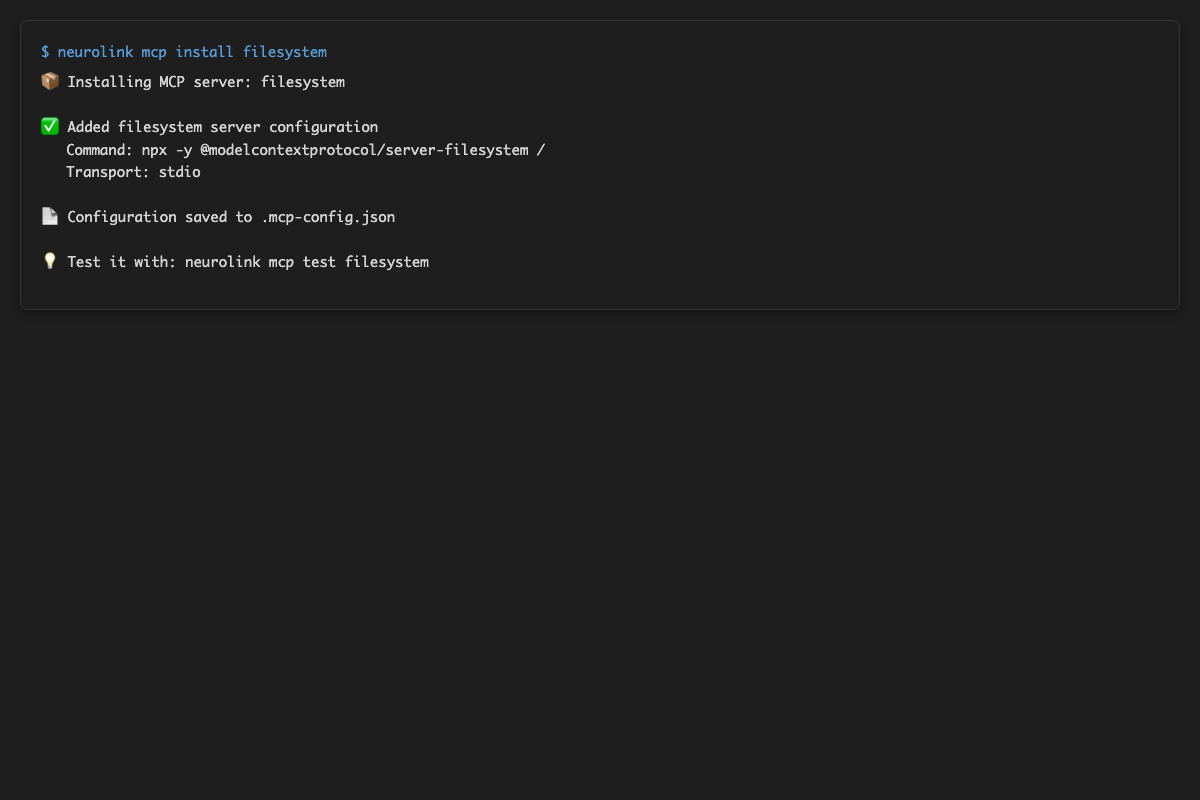Click the Installing MCP server: filesystem text
This screenshot has height=800, width=1200.
tap(205, 81)
